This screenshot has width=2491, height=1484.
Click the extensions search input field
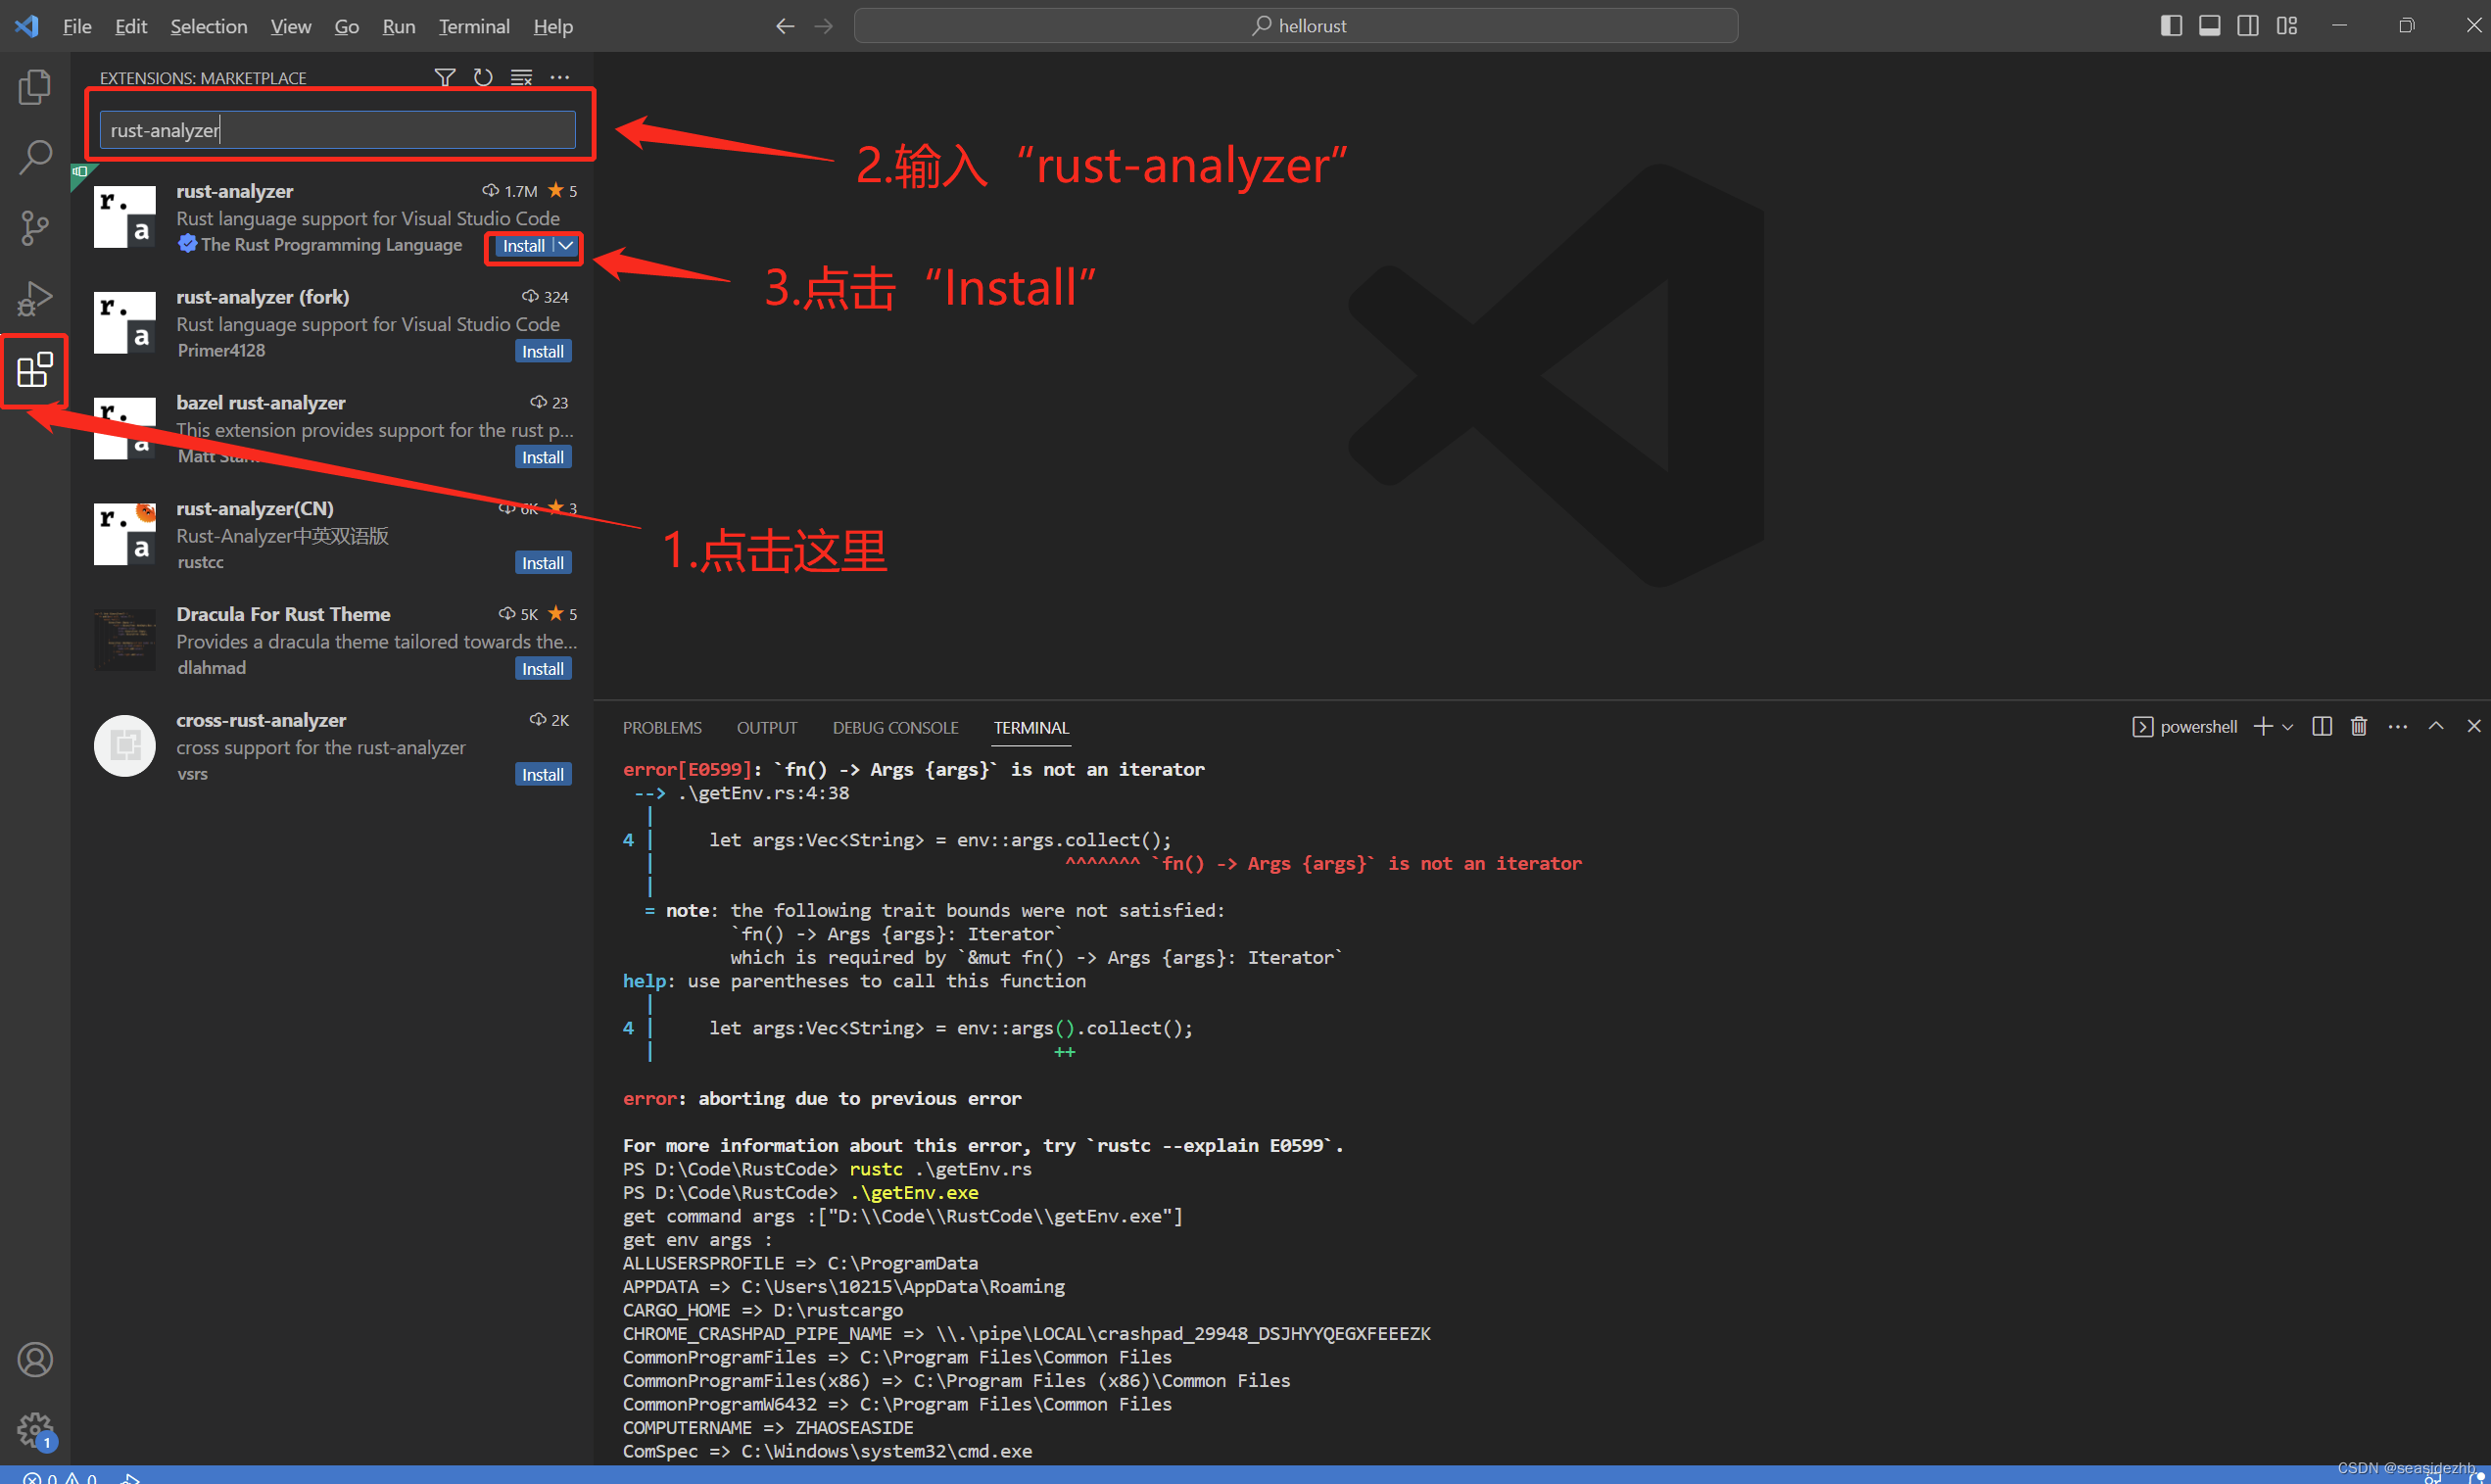point(338,130)
